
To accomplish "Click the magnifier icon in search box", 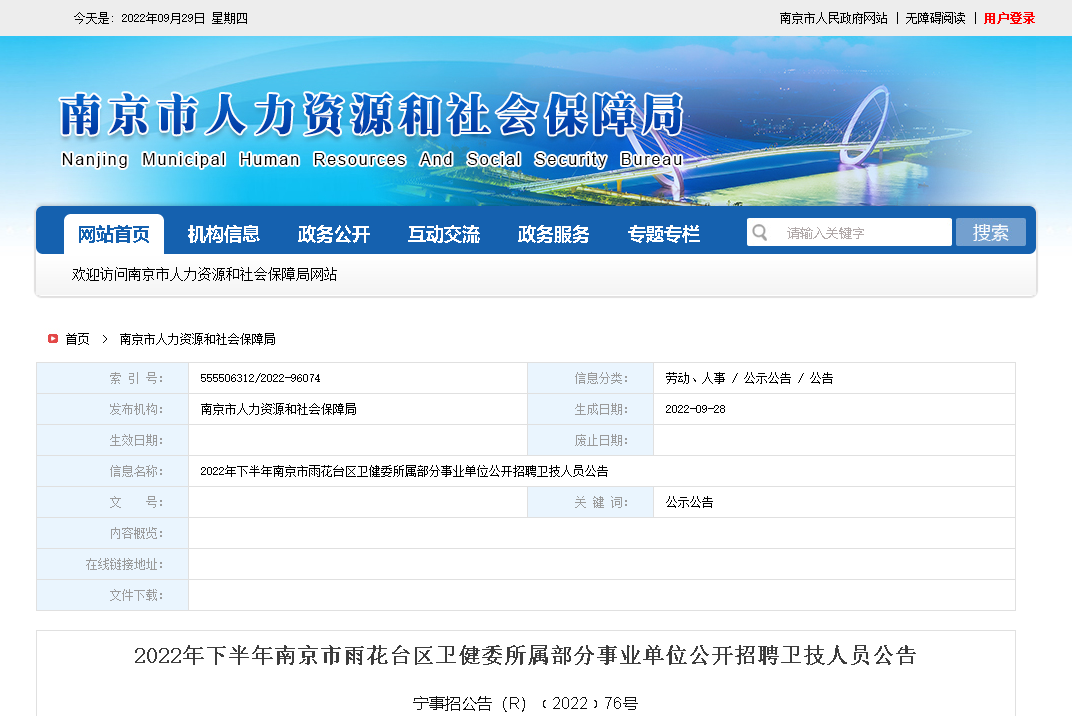I will pos(760,233).
